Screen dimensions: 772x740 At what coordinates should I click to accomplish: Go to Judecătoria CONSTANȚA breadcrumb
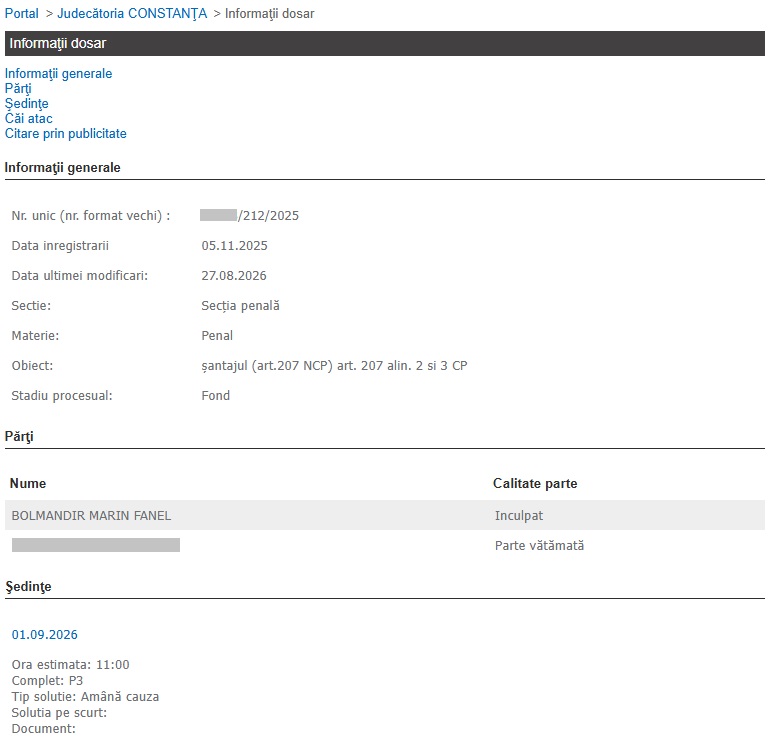132,13
